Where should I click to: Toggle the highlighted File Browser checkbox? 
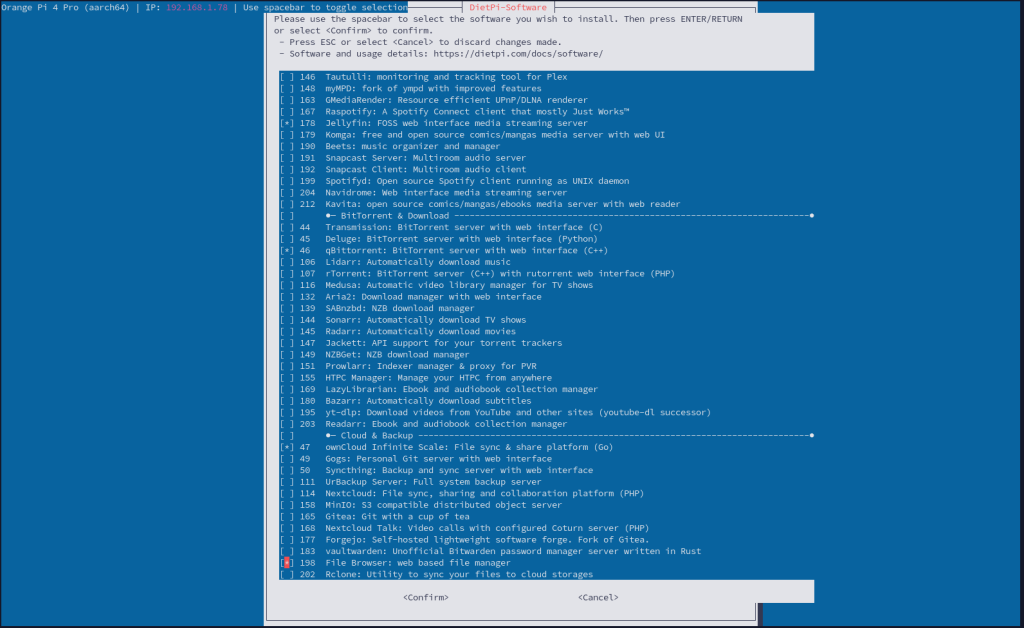pyautogui.click(x=287, y=563)
